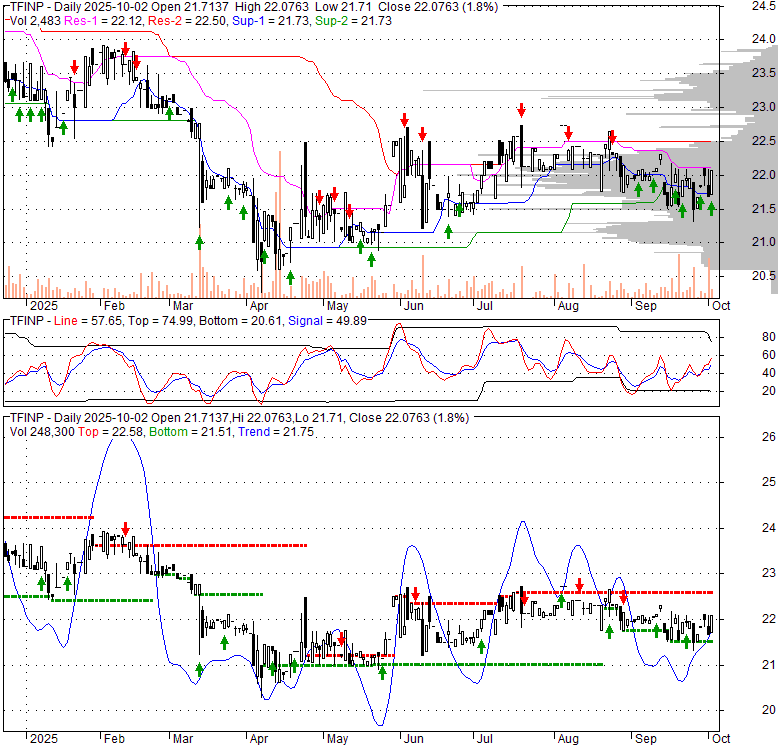Click the bottom chart's 21 price label

(769, 664)
